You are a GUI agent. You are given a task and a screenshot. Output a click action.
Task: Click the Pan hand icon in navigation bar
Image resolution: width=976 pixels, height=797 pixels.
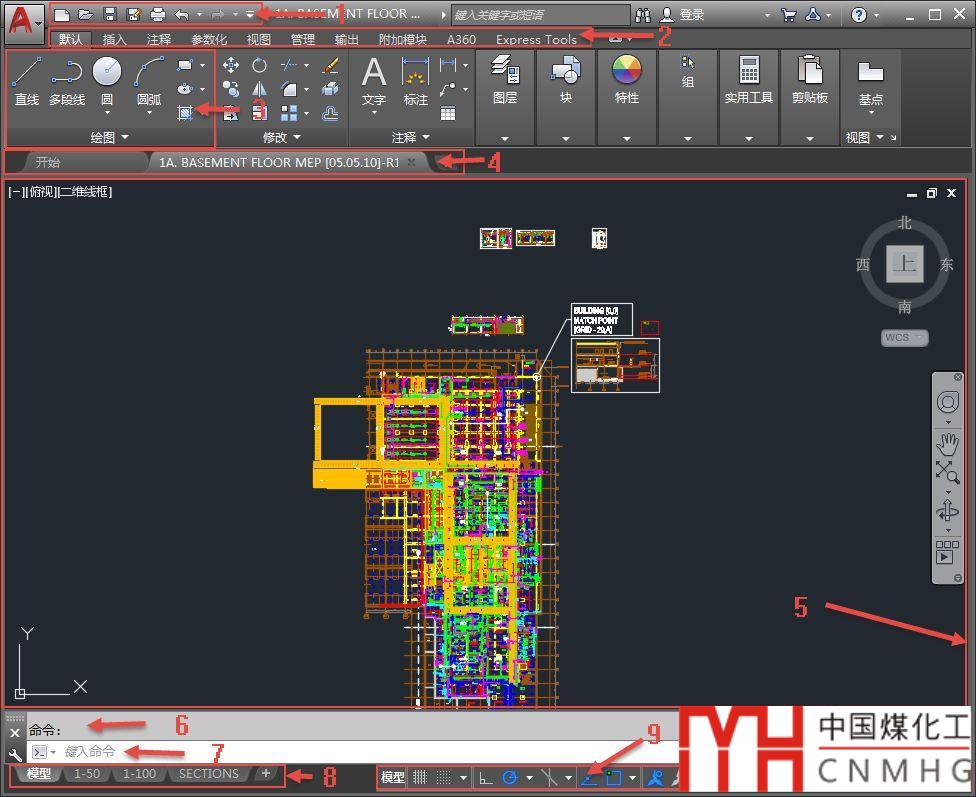click(947, 444)
